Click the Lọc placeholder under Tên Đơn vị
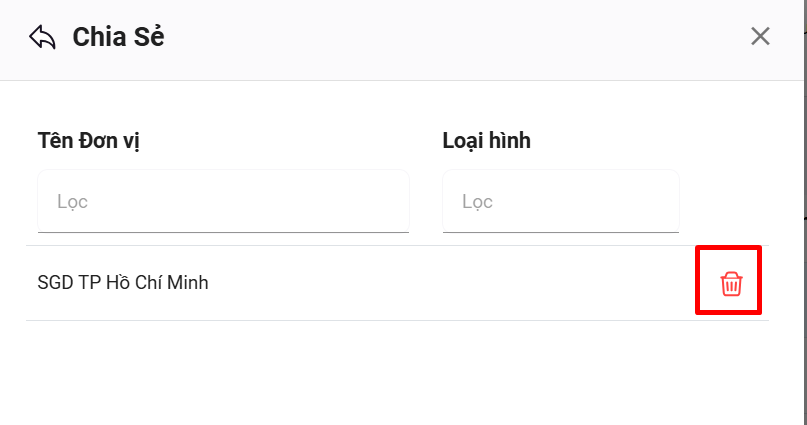Viewport: 807px width, 425px height. [73, 202]
